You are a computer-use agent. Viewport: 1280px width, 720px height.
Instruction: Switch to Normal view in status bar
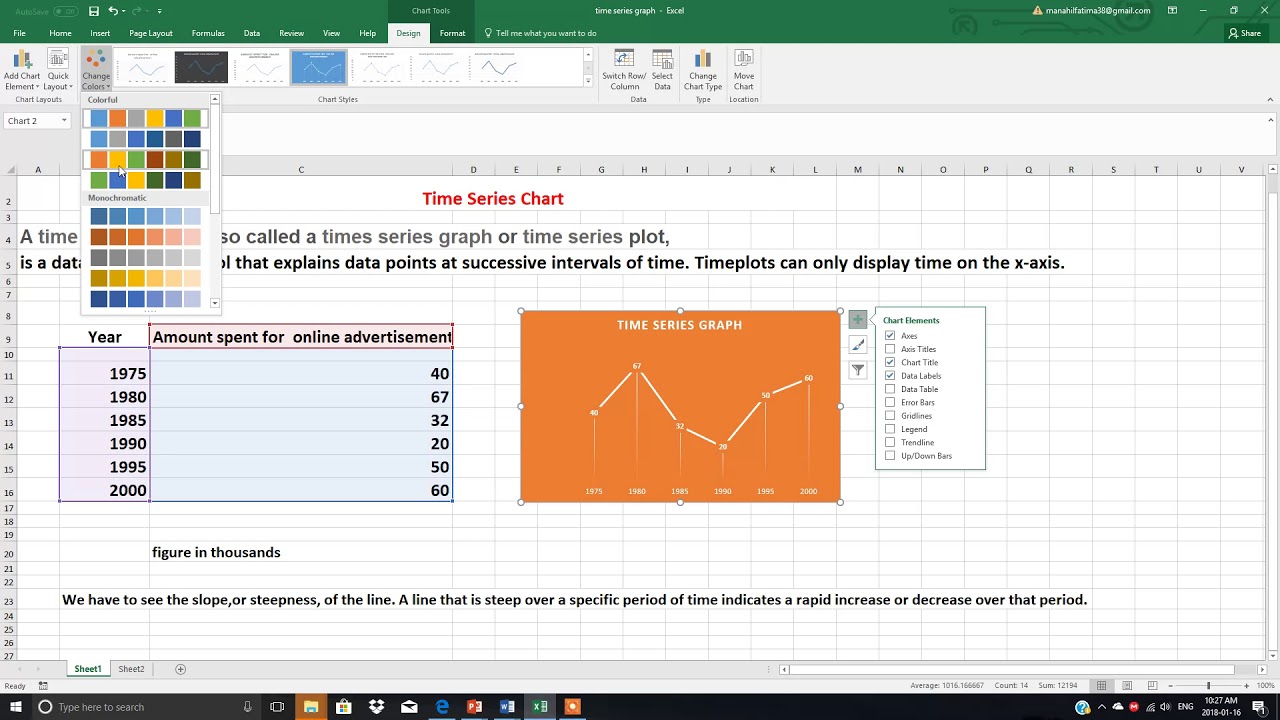click(1101, 685)
